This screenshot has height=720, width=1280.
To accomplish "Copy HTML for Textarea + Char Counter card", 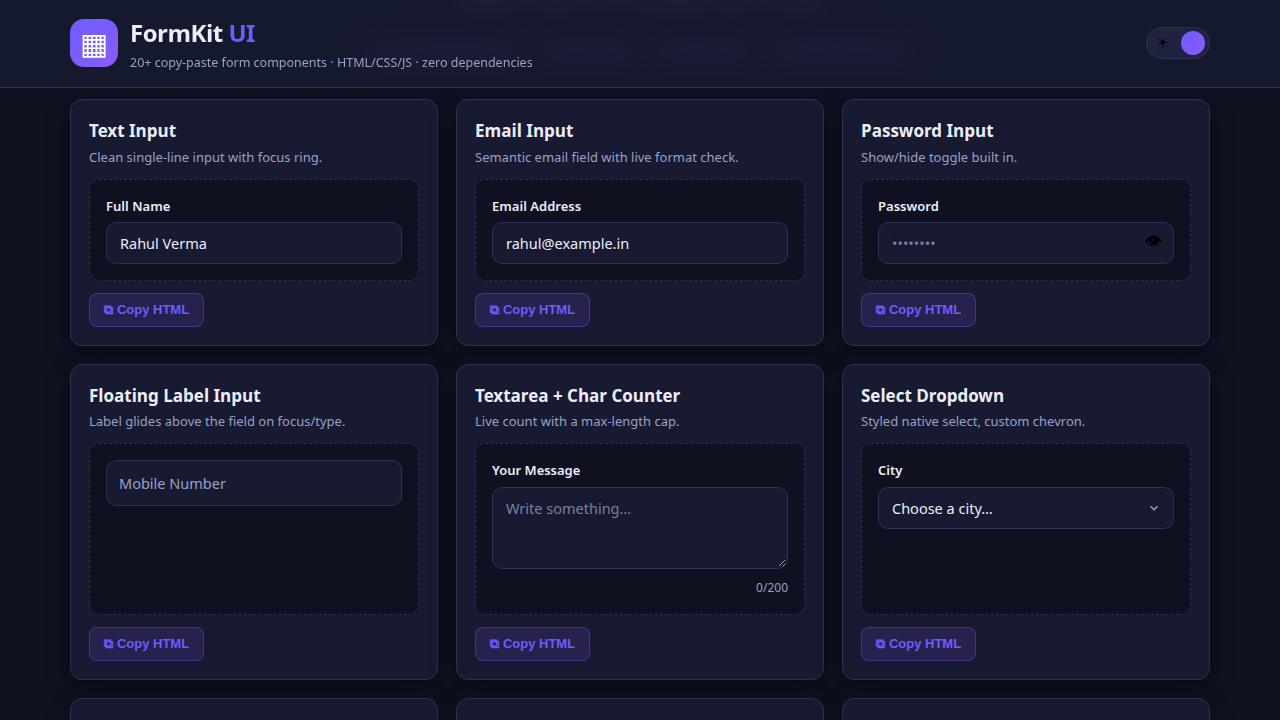I will click(x=532, y=644).
